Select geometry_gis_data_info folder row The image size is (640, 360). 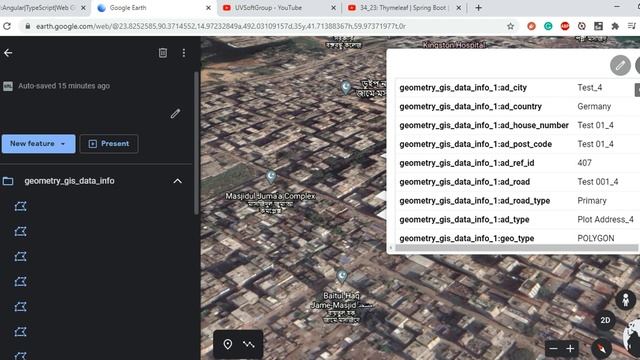point(96,181)
